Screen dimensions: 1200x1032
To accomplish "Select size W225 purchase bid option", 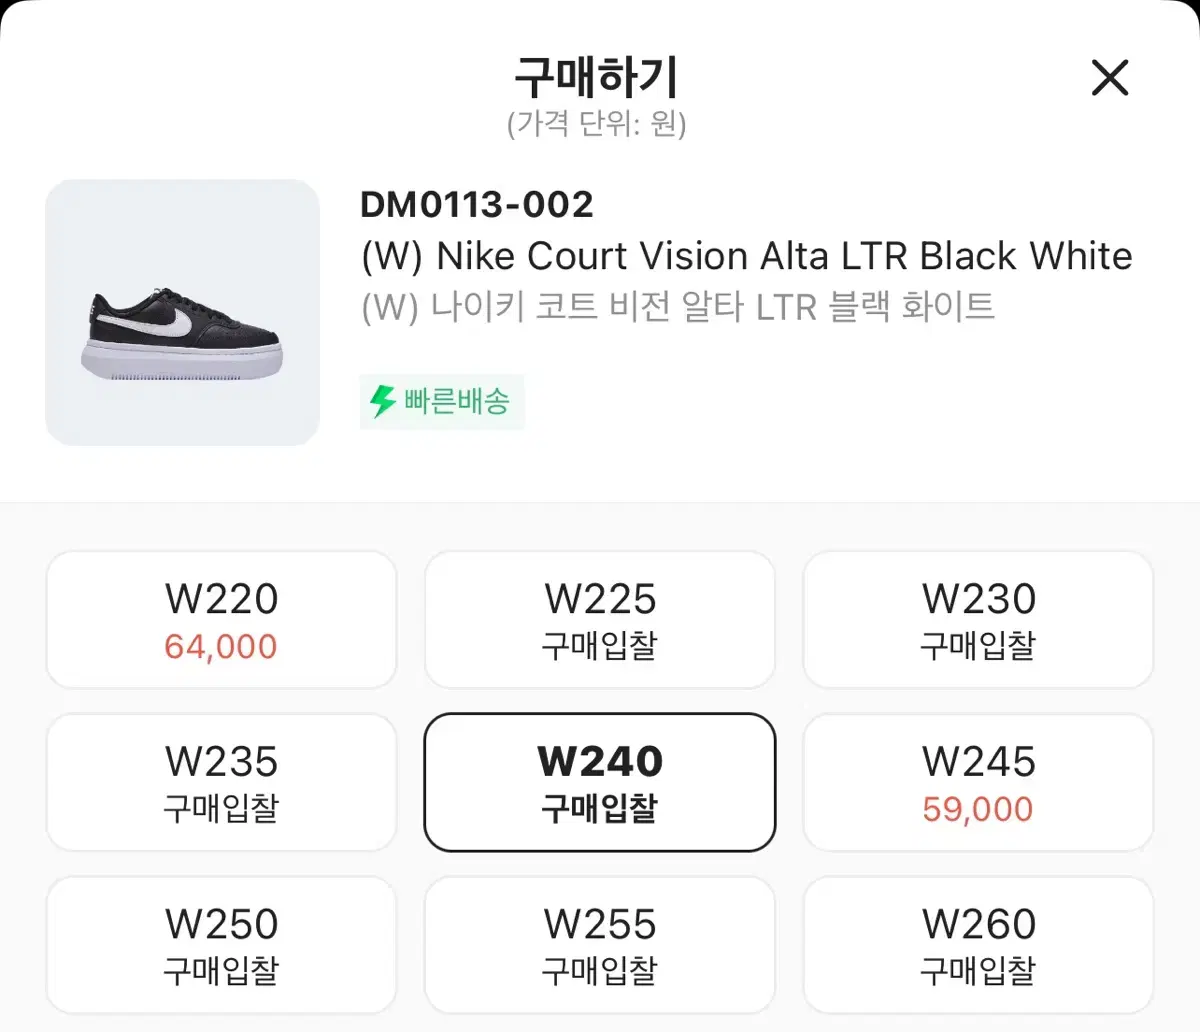I will 600,619.
